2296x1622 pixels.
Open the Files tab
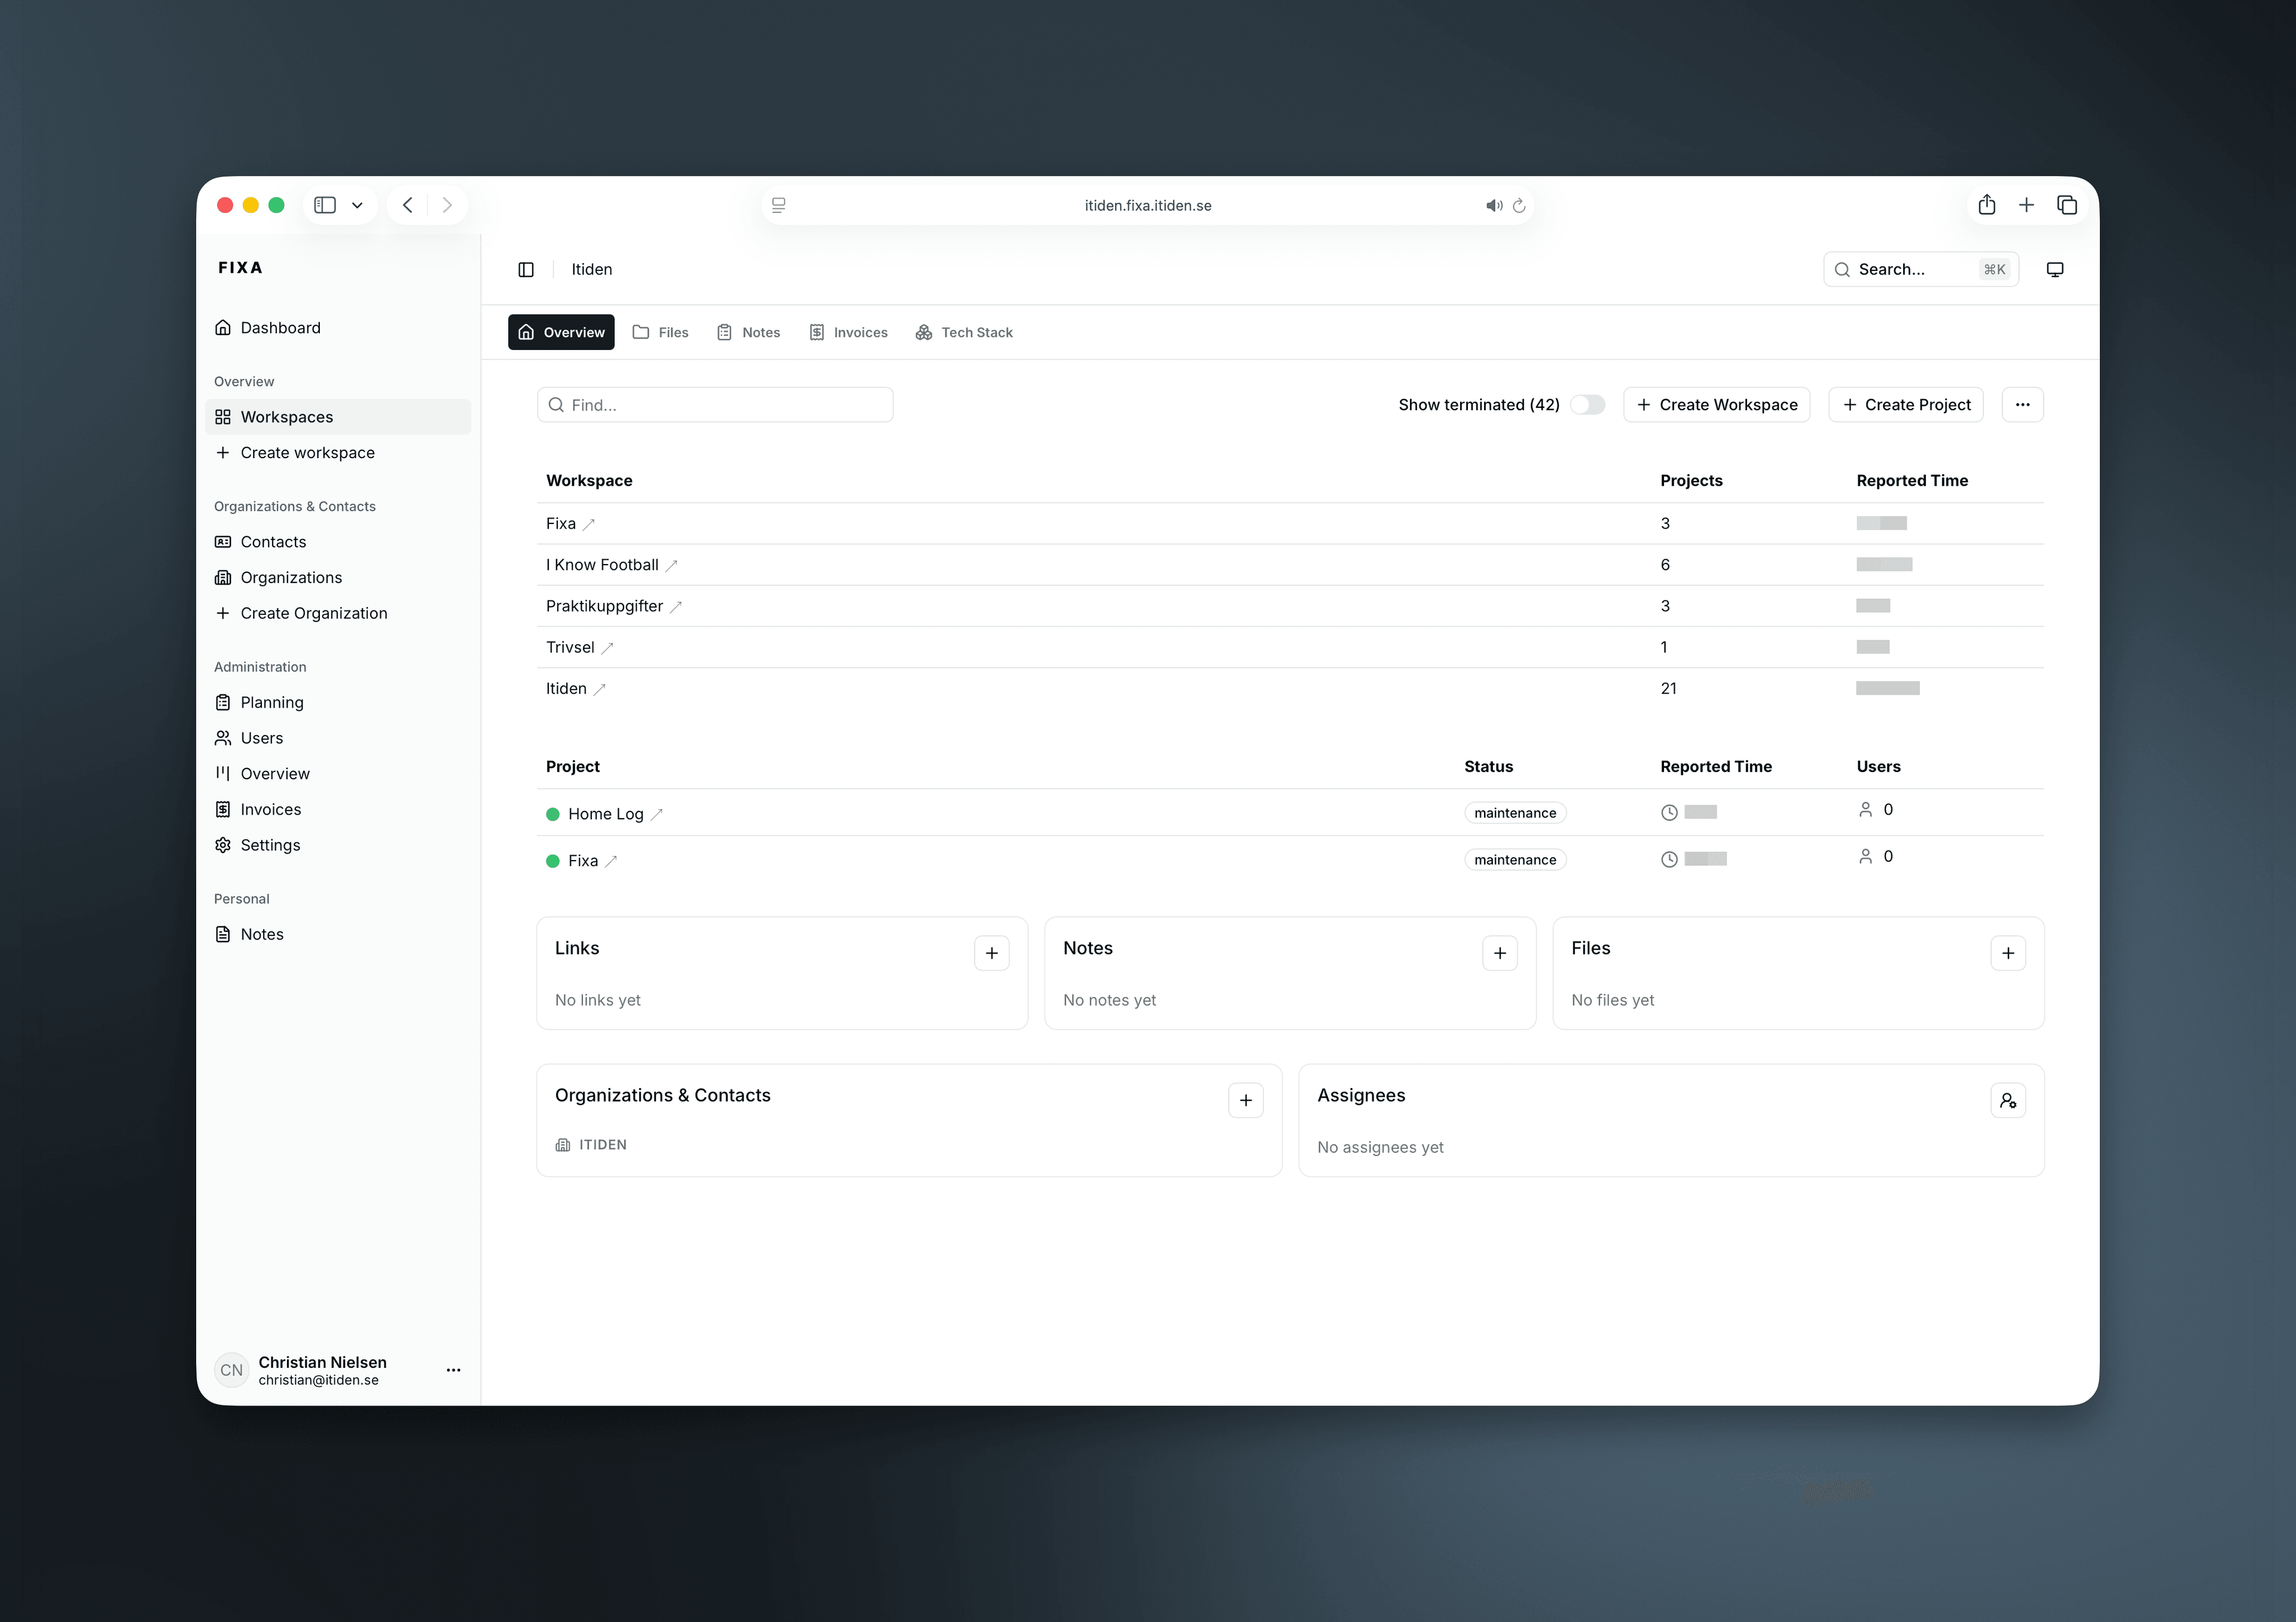[x=661, y=332]
